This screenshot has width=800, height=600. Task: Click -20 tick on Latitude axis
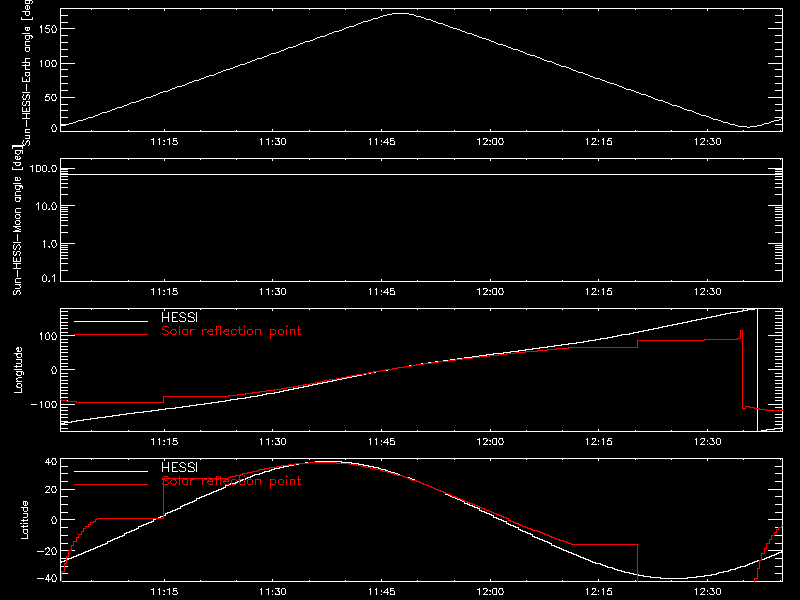point(47,551)
